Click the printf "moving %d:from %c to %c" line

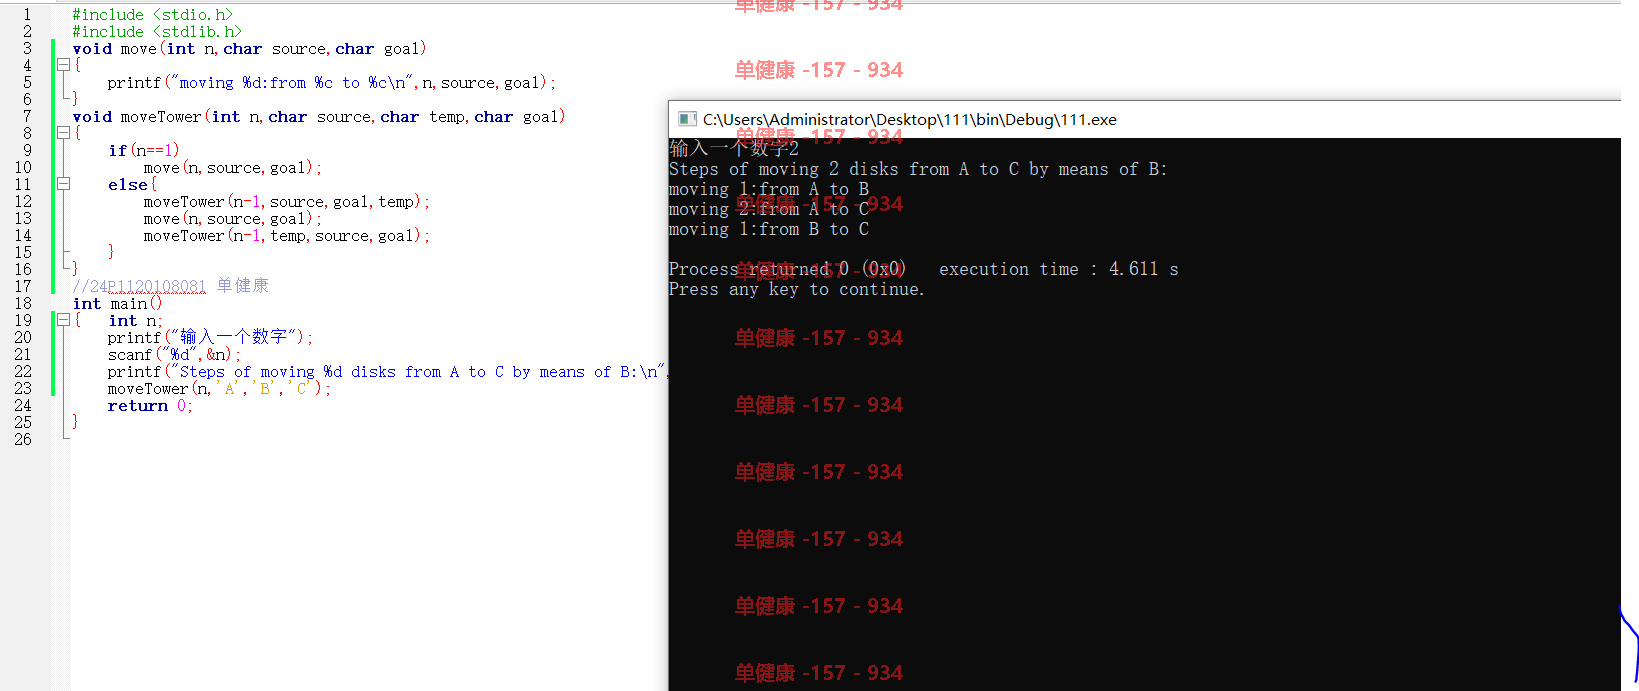click(x=331, y=83)
